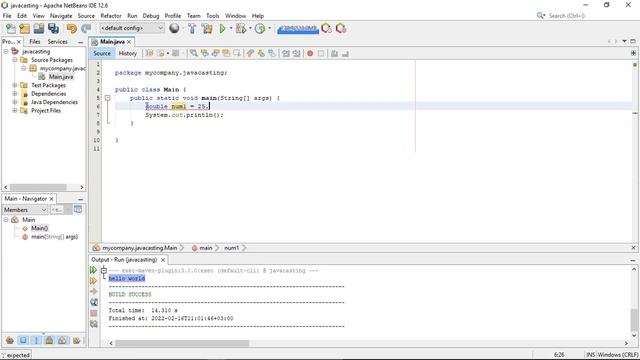640x360 pixels.
Task: Click the Start Macro Recording red circle
Action: [310, 53]
